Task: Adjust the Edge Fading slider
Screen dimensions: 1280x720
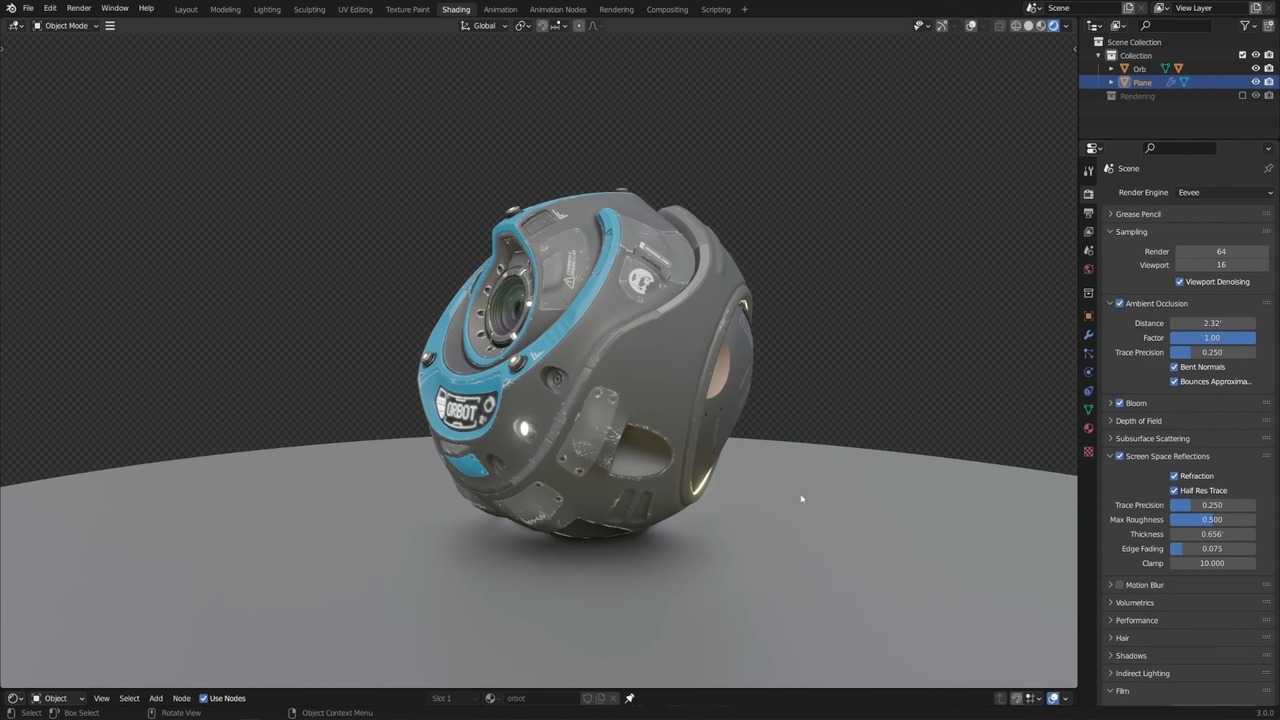Action: coord(1212,549)
